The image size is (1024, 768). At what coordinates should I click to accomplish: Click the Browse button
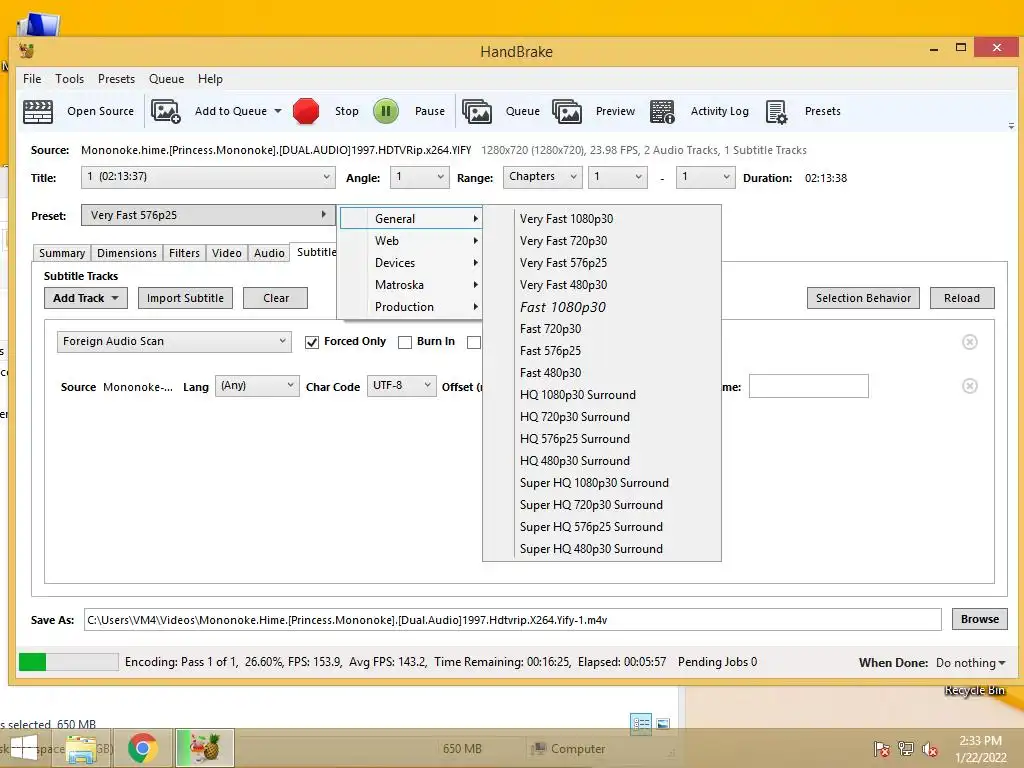coord(980,619)
